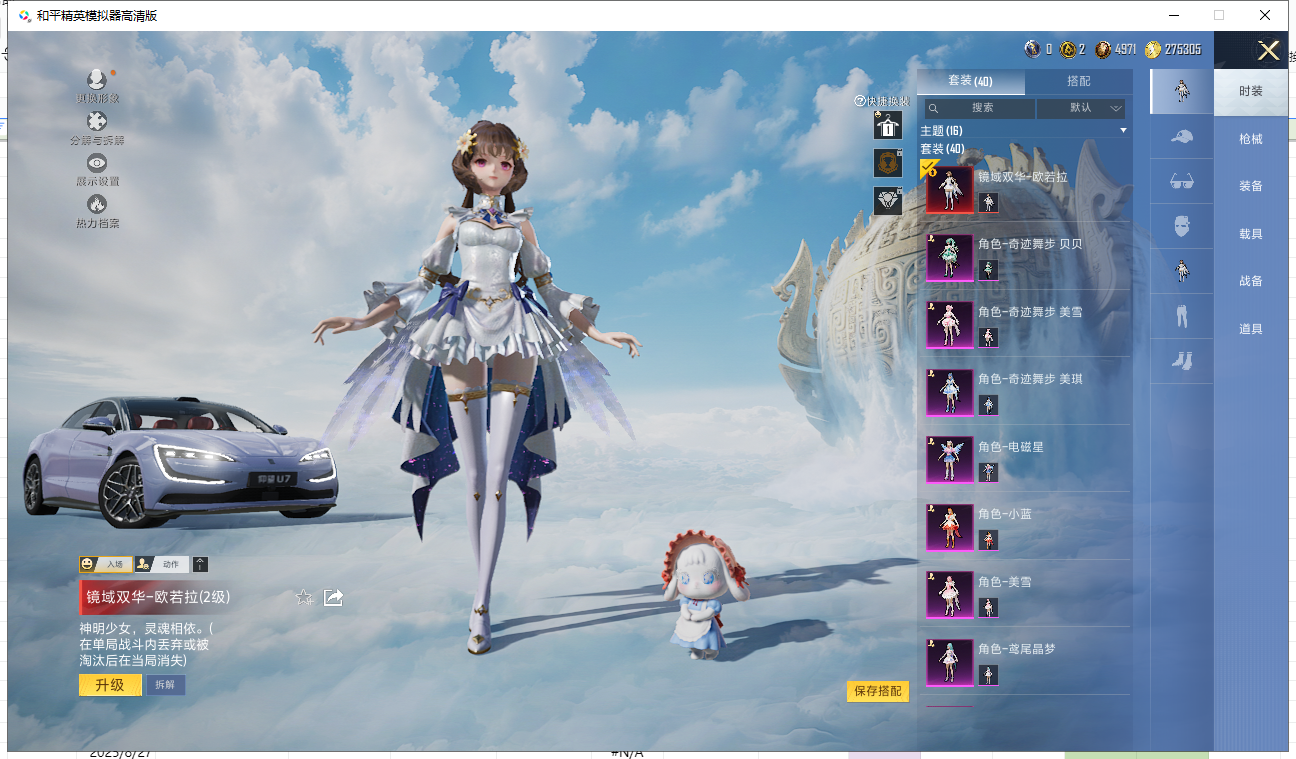The image size is (1296, 759).
Task: Select the 角色-奇迹舞步 贝贝 thumbnail
Action: click(x=949, y=258)
